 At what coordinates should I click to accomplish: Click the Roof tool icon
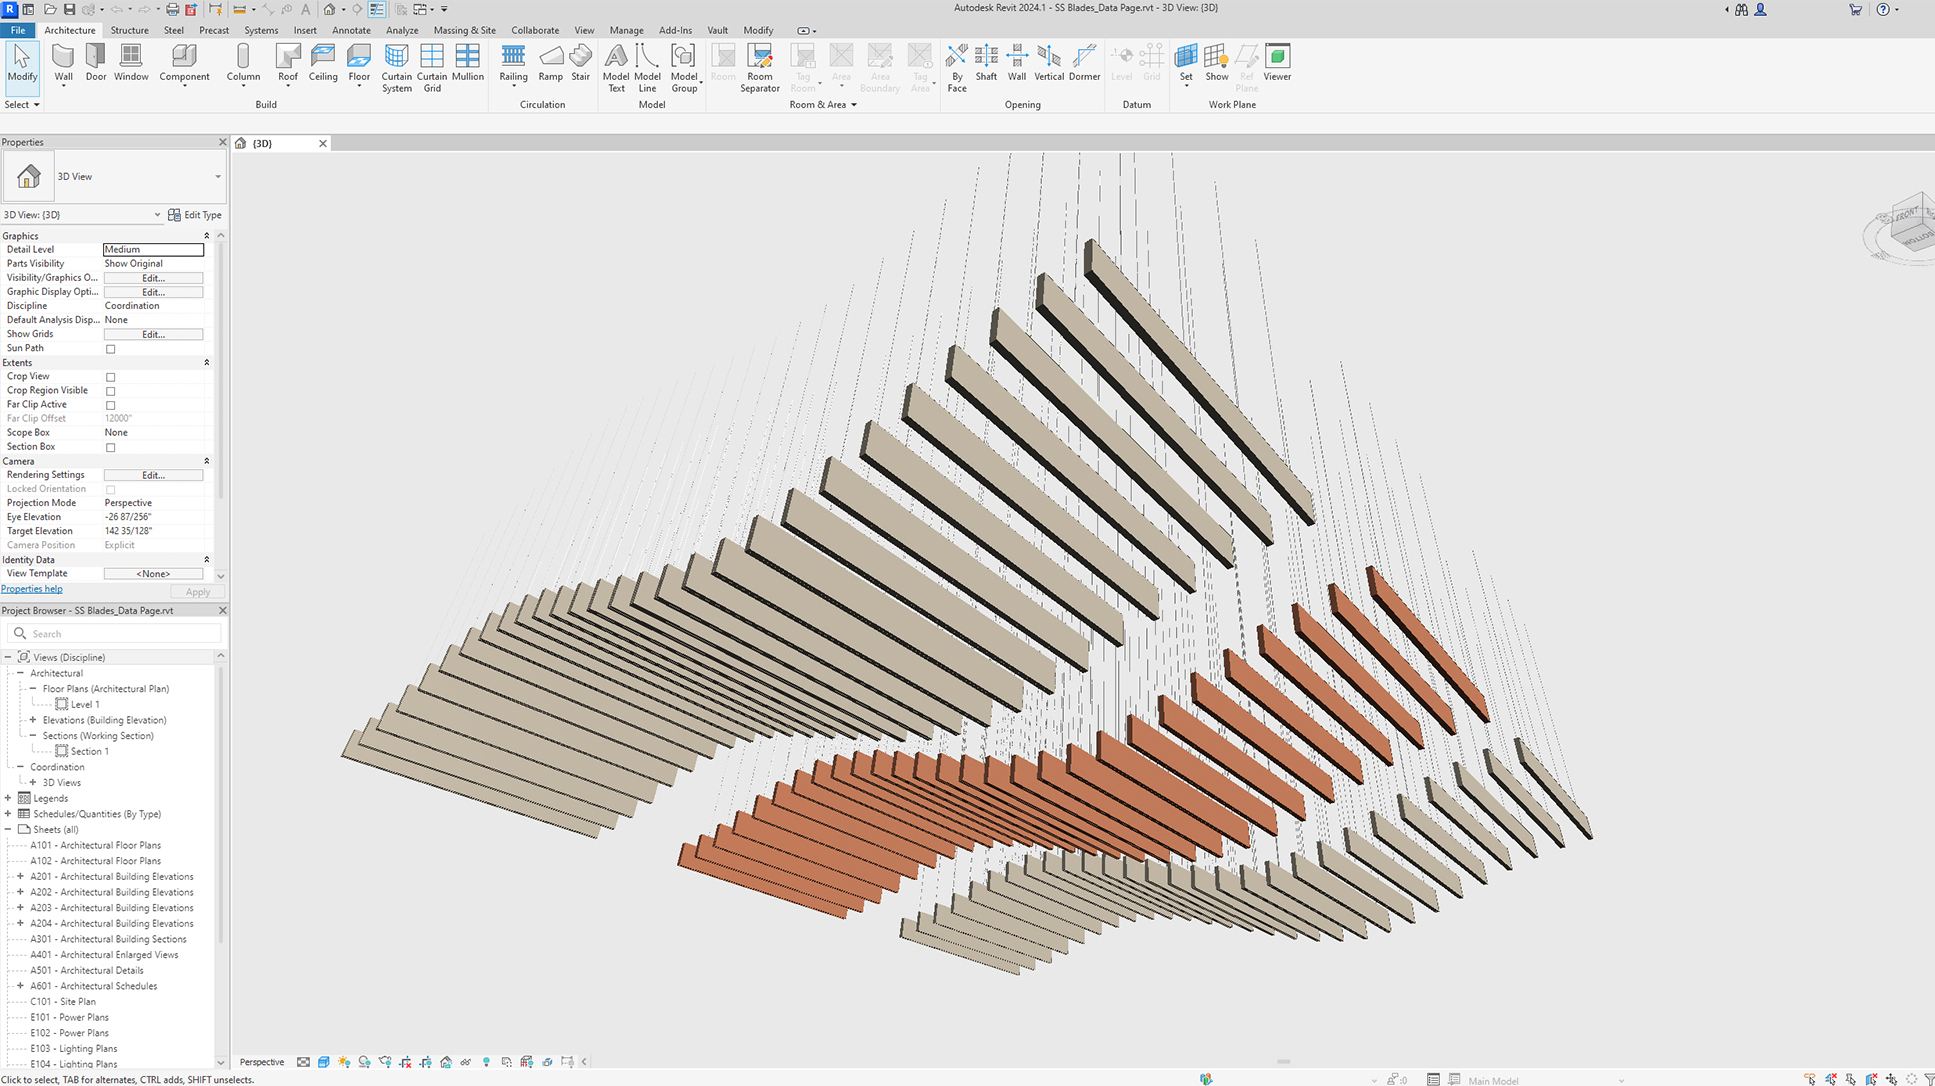288,58
